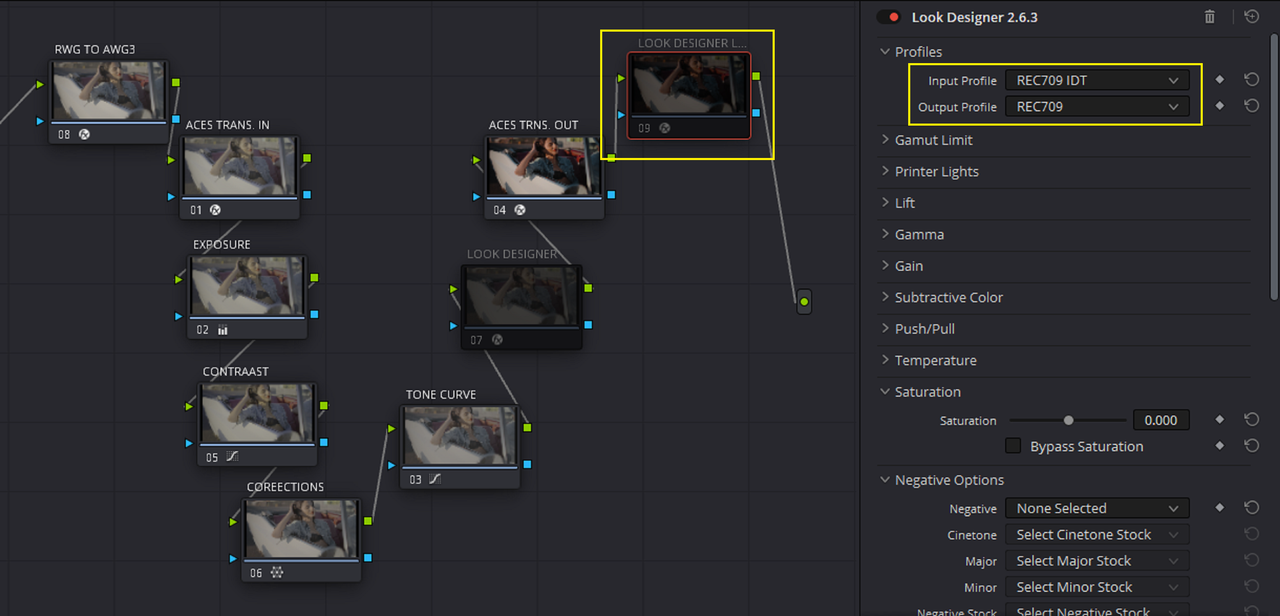Enable the Bypass Saturation checkbox

1013,446
